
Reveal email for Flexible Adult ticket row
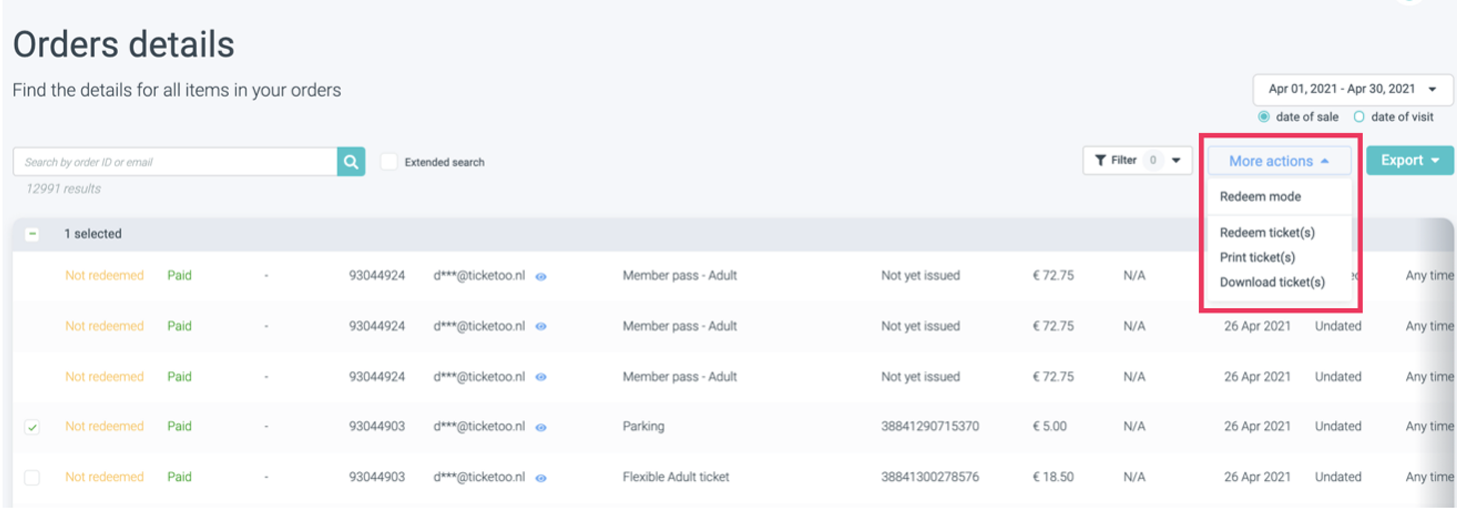pyautogui.click(x=541, y=478)
